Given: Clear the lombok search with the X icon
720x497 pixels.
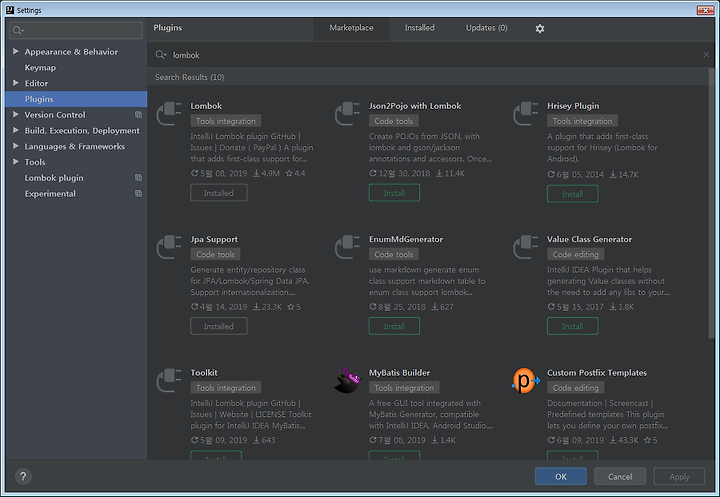Looking at the screenshot, I should (706, 55).
